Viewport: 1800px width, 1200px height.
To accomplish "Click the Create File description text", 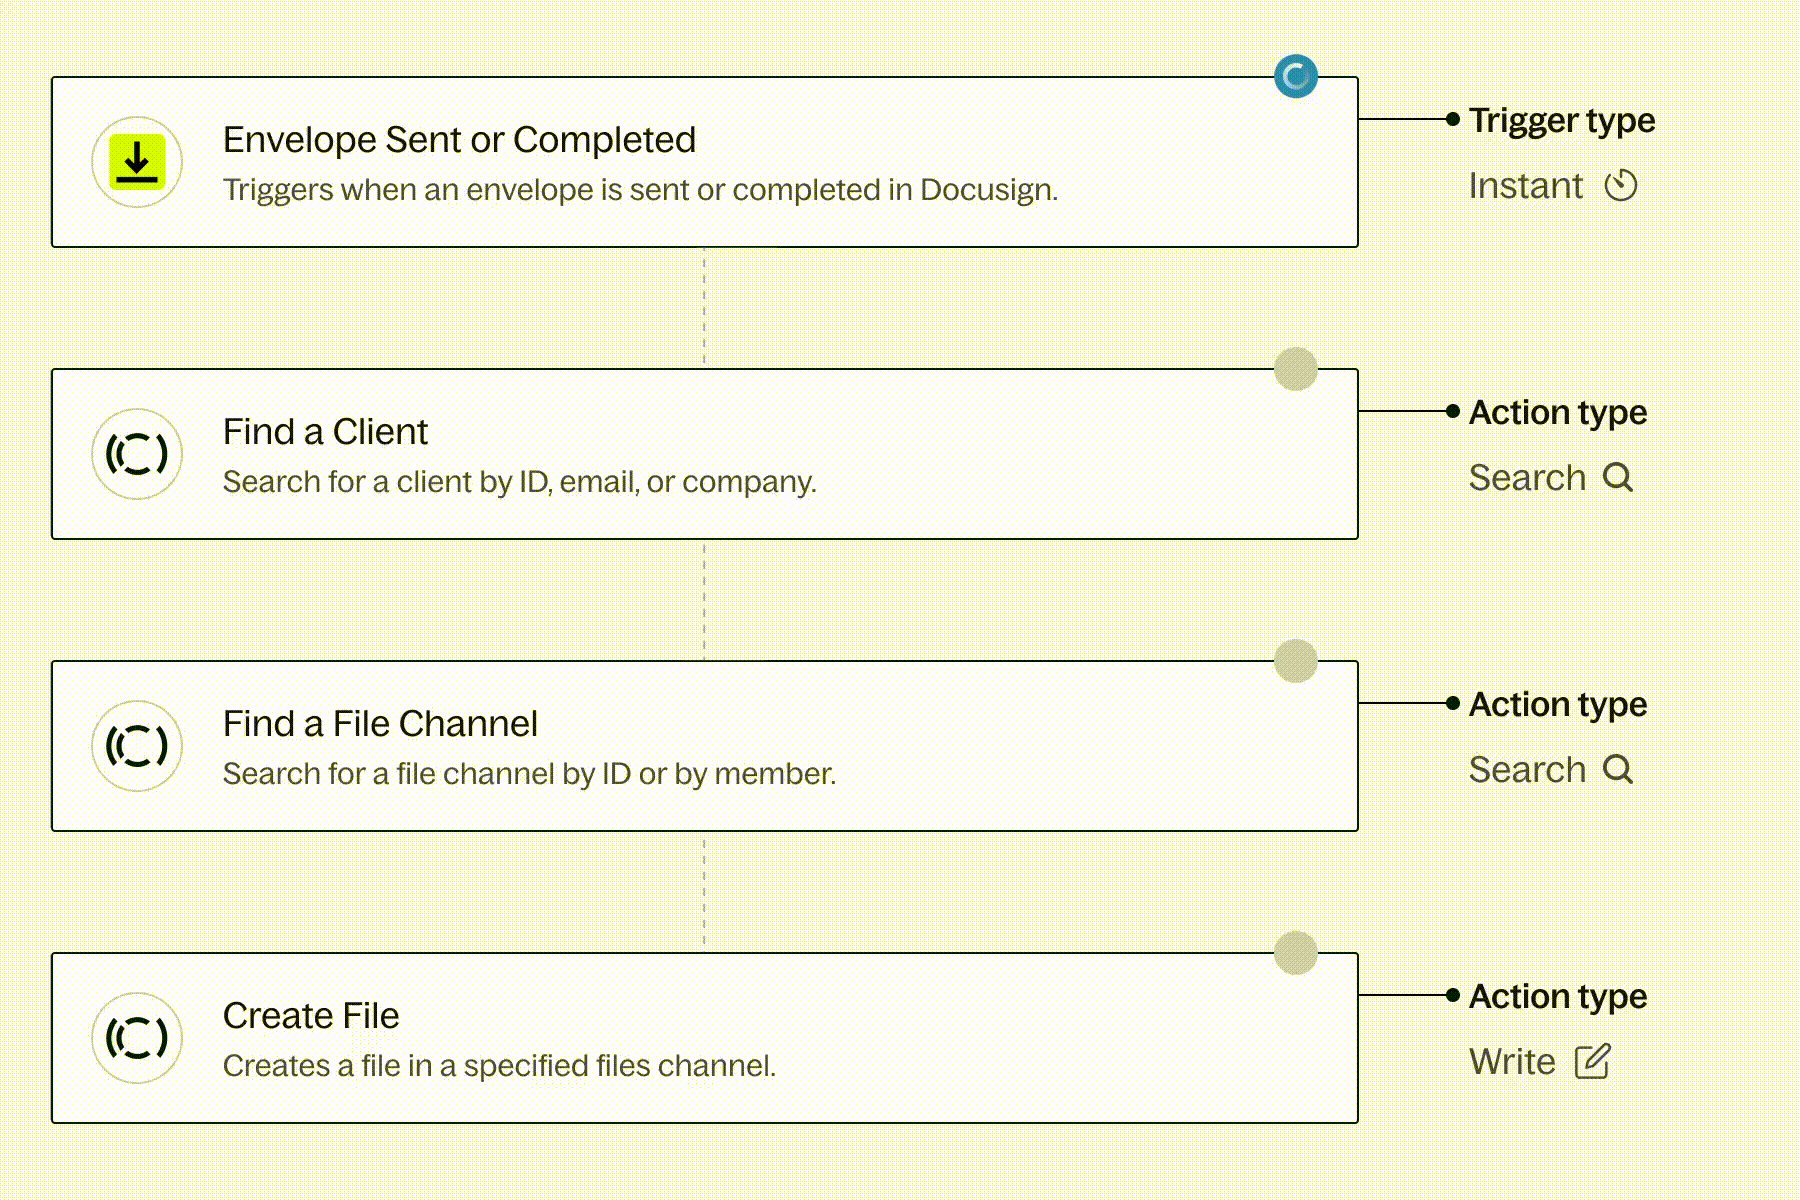I will (499, 1066).
